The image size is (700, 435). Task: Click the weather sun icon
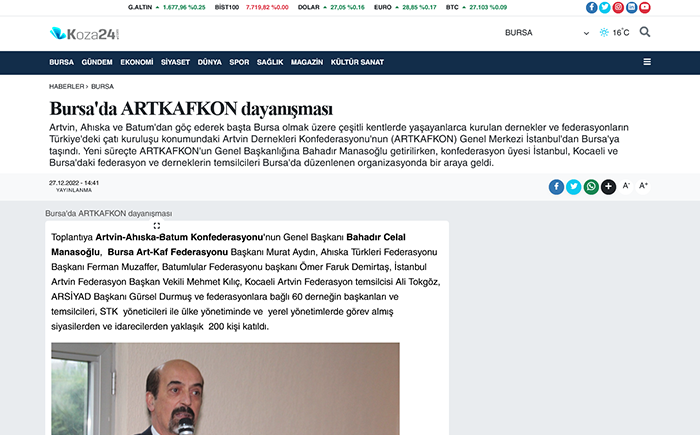click(x=604, y=32)
